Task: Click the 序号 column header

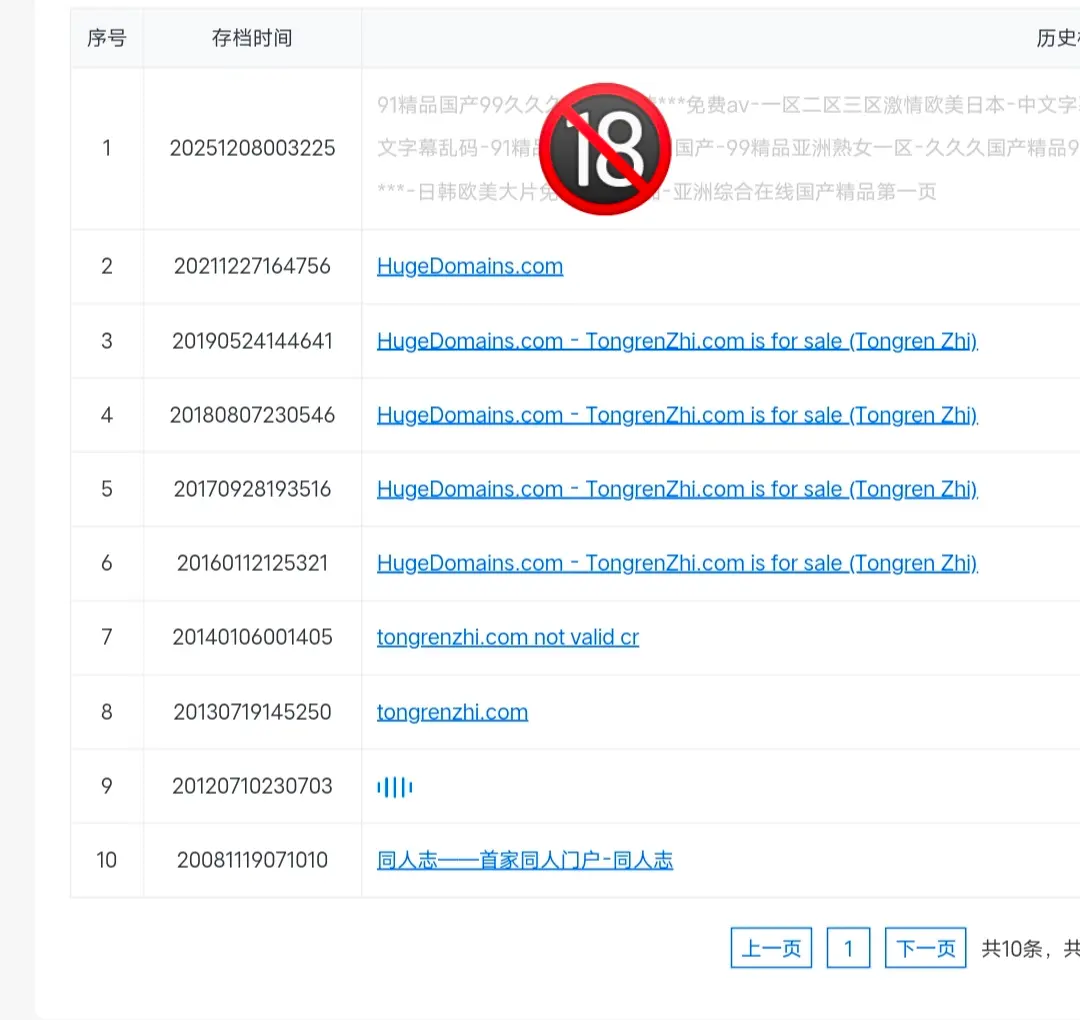Action: (x=107, y=39)
